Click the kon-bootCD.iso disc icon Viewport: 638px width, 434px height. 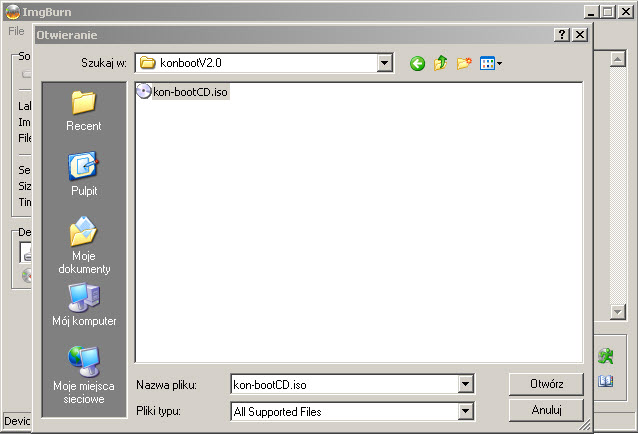144,92
